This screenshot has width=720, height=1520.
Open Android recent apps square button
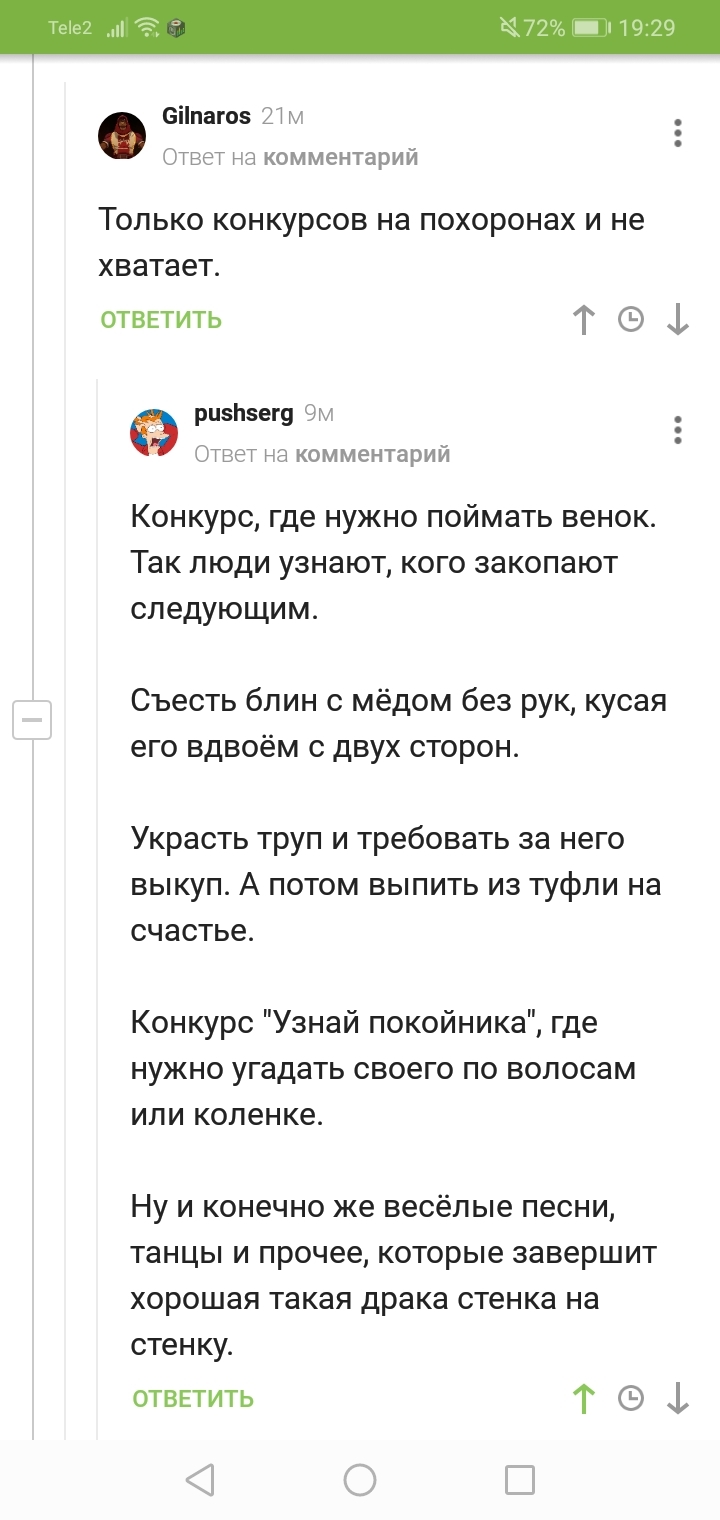[x=519, y=1480]
